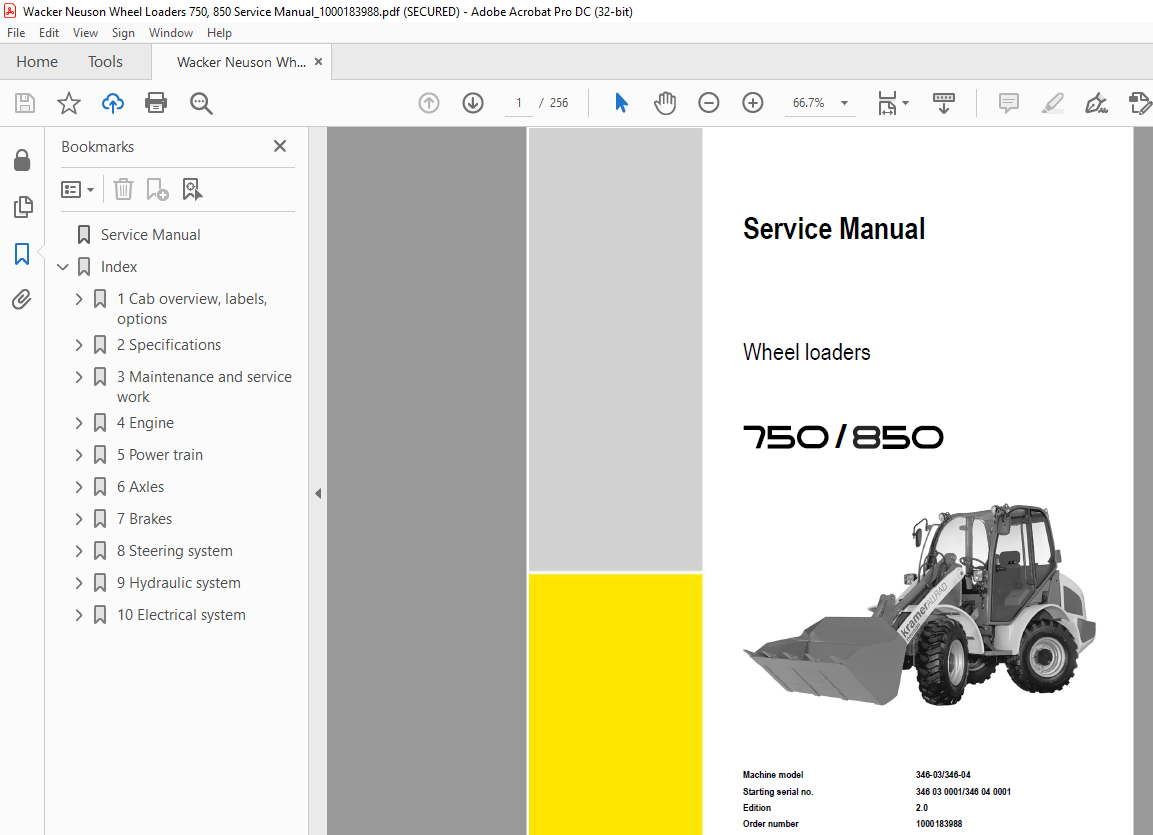This screenshot has width=1153, height=835.
Task: Open the zoom level dropdown
Action: coord(845,103)
